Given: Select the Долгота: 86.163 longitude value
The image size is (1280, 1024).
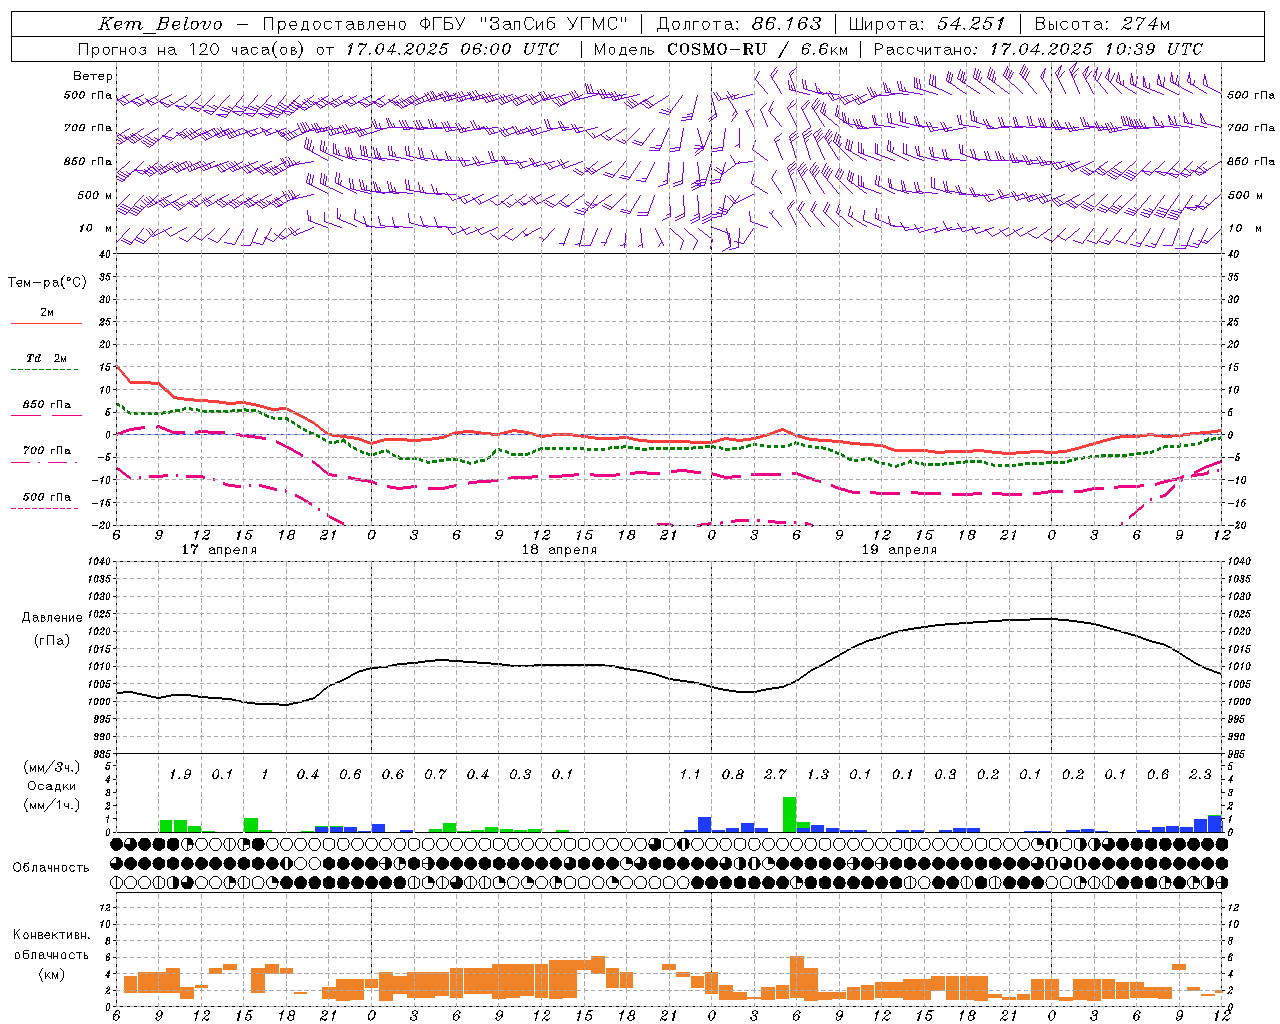Looking at the screenshot, I should (739, 24).
